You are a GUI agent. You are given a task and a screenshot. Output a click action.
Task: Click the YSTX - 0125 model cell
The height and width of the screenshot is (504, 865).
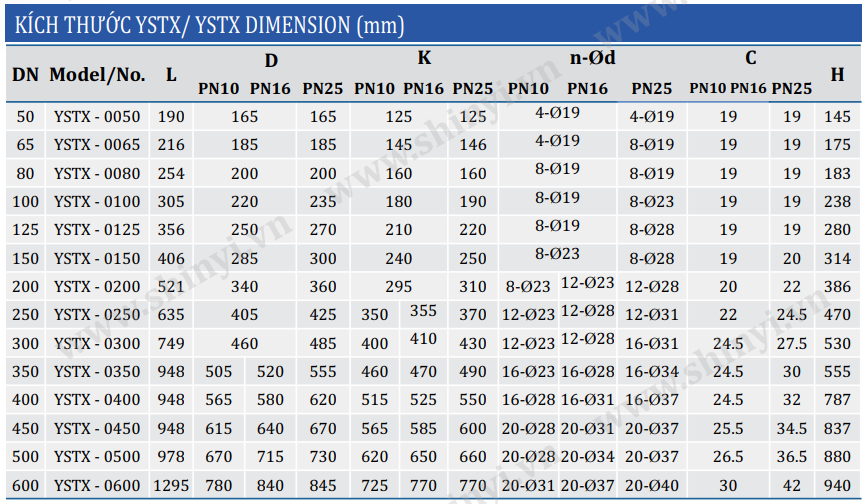coord(97,230)
